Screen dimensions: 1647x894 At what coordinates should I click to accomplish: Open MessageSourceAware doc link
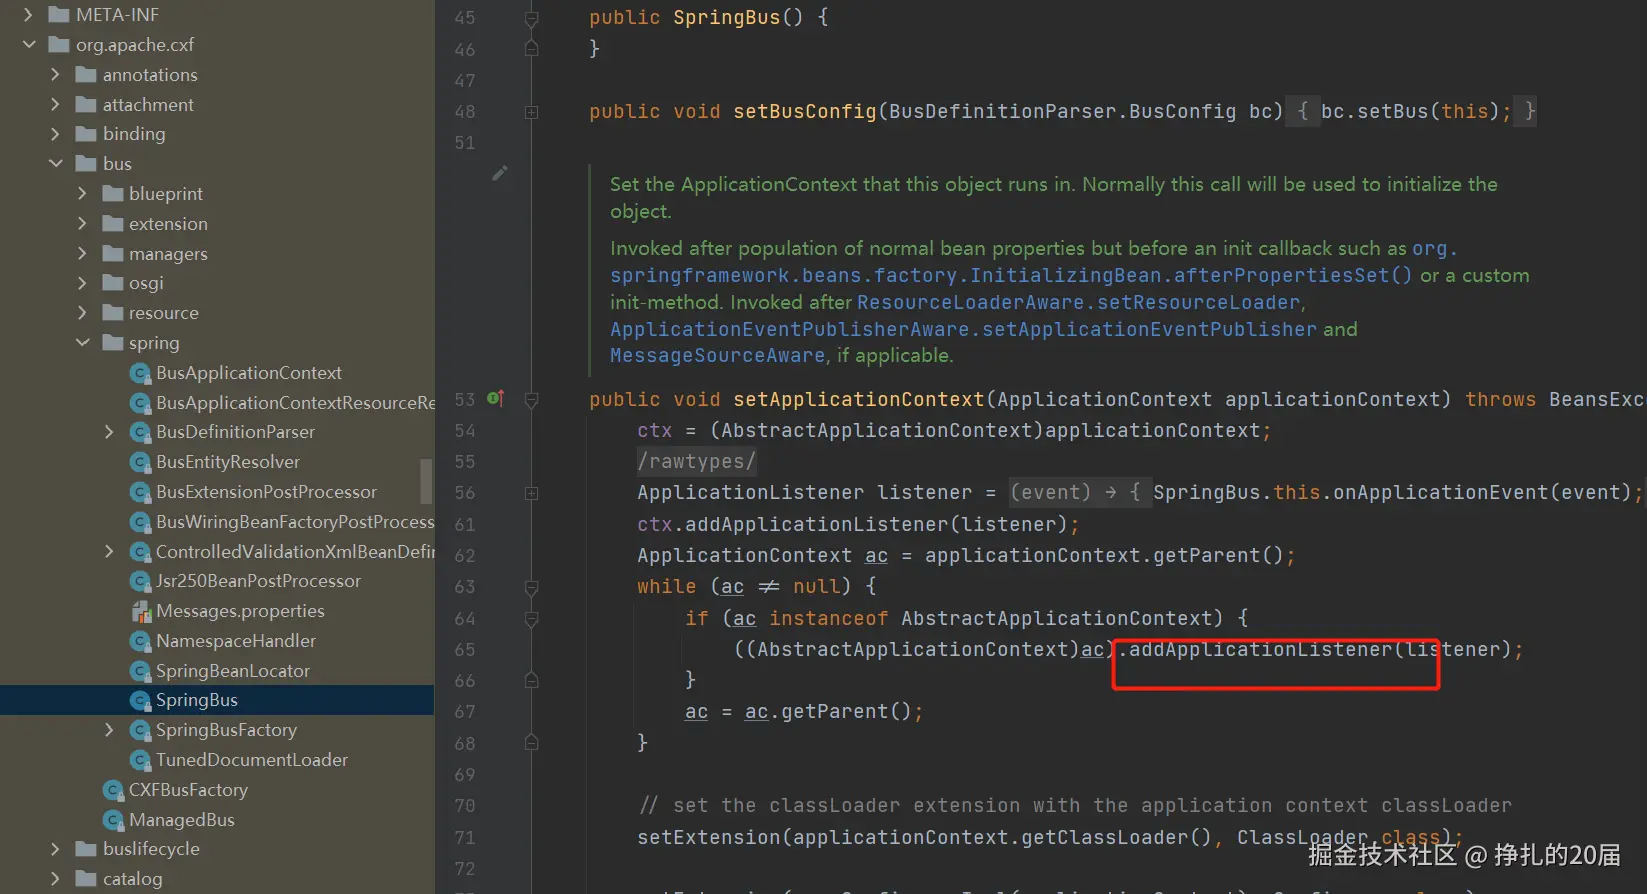click(x=717, y=355)
